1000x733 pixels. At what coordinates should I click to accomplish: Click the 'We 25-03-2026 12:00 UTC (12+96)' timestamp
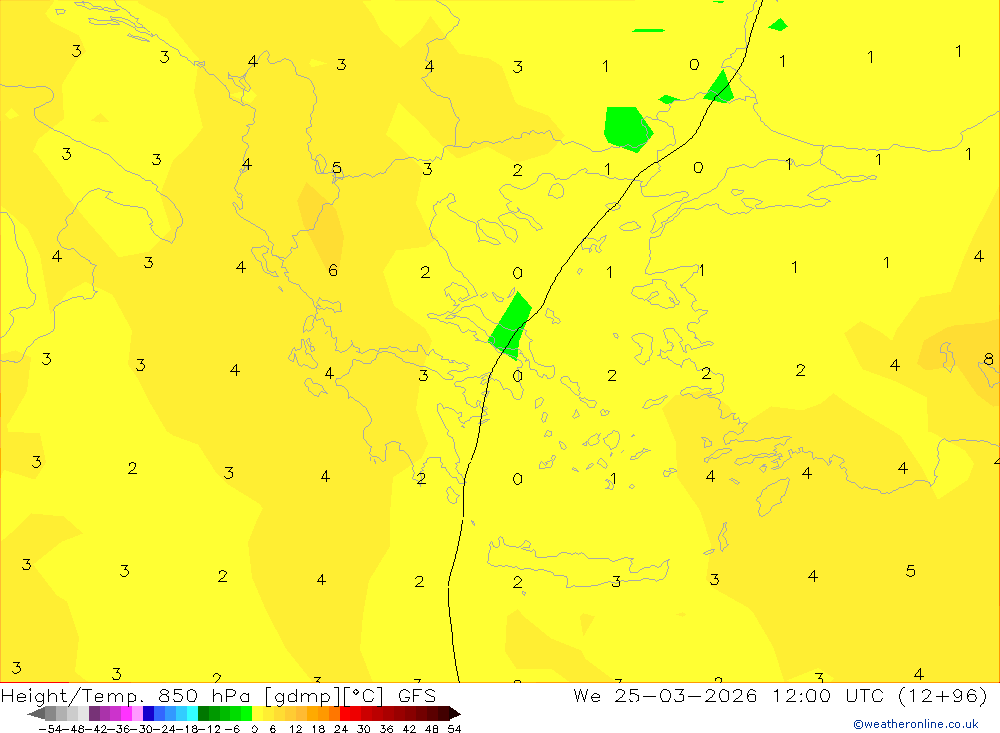(780, 695)
